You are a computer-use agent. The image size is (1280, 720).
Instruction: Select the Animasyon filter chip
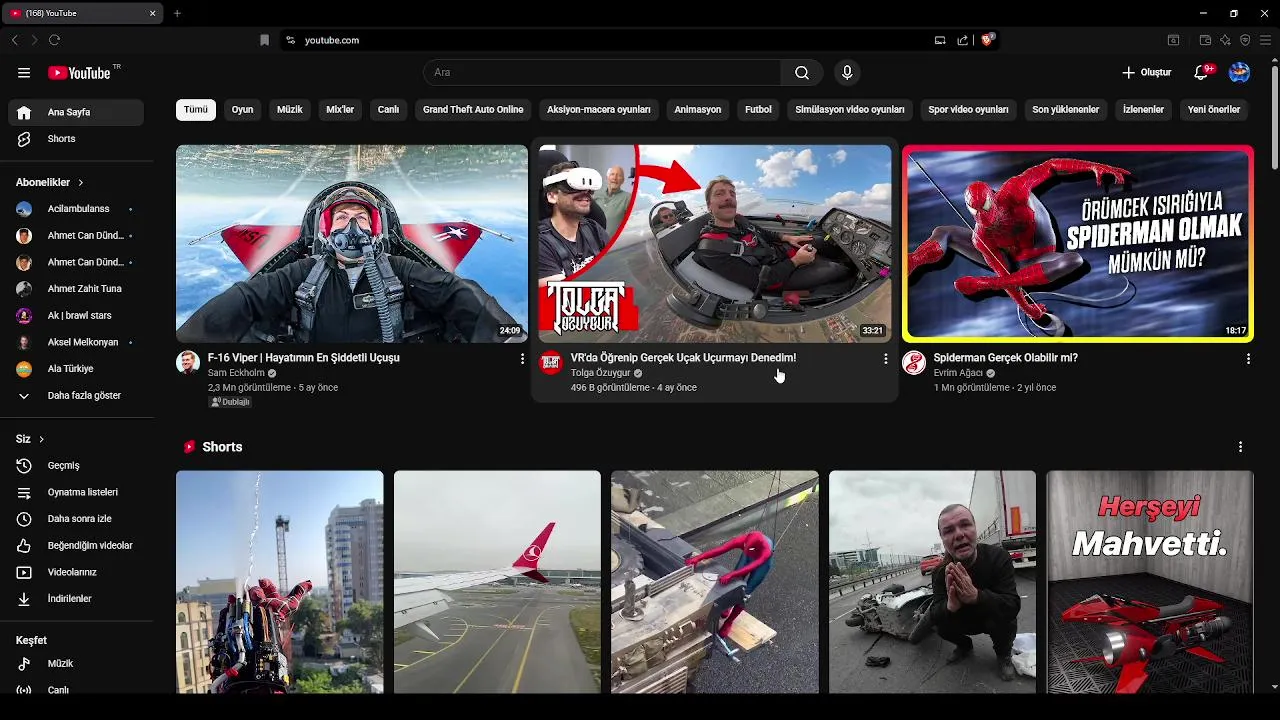[698, 110]
